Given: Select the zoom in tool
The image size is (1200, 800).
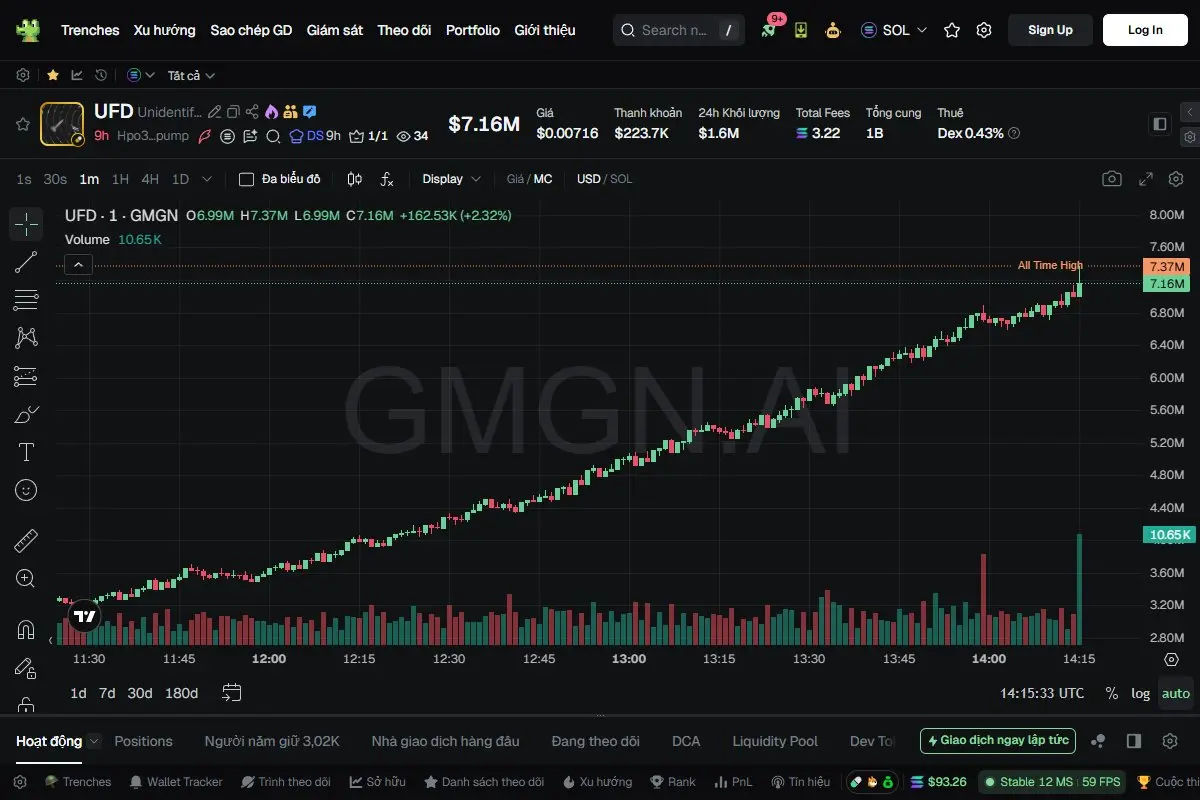Looking at the screenshot, I should (x=26, y=579).
